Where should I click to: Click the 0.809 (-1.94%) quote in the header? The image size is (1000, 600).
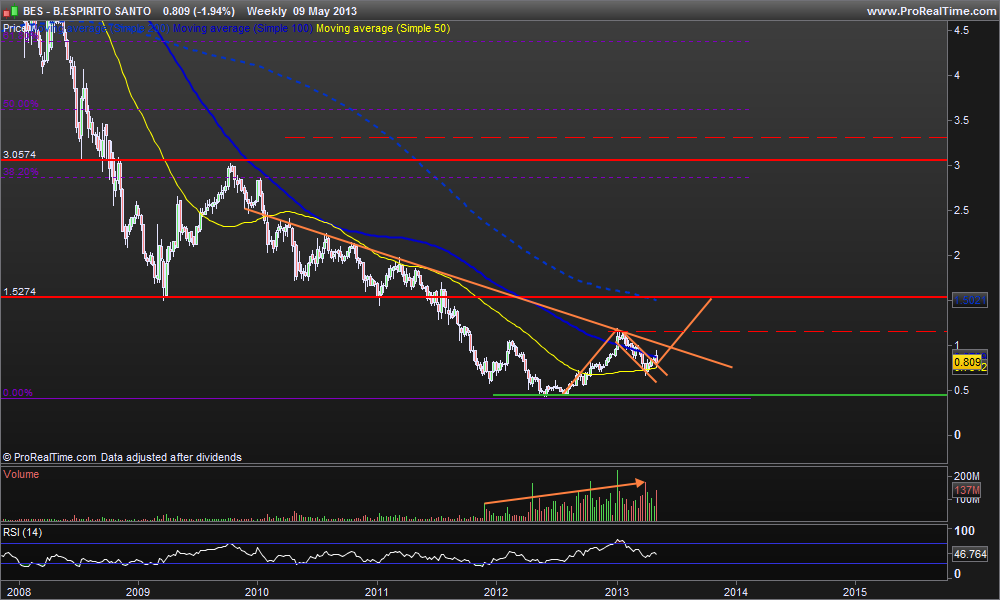pos(198,11)
